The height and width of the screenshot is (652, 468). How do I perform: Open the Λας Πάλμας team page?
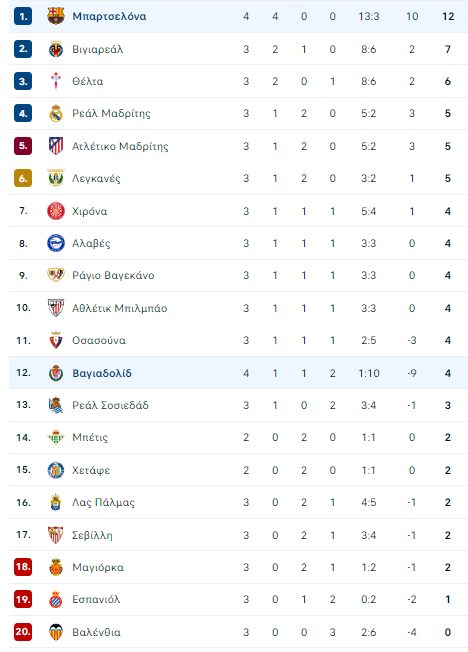103,503
